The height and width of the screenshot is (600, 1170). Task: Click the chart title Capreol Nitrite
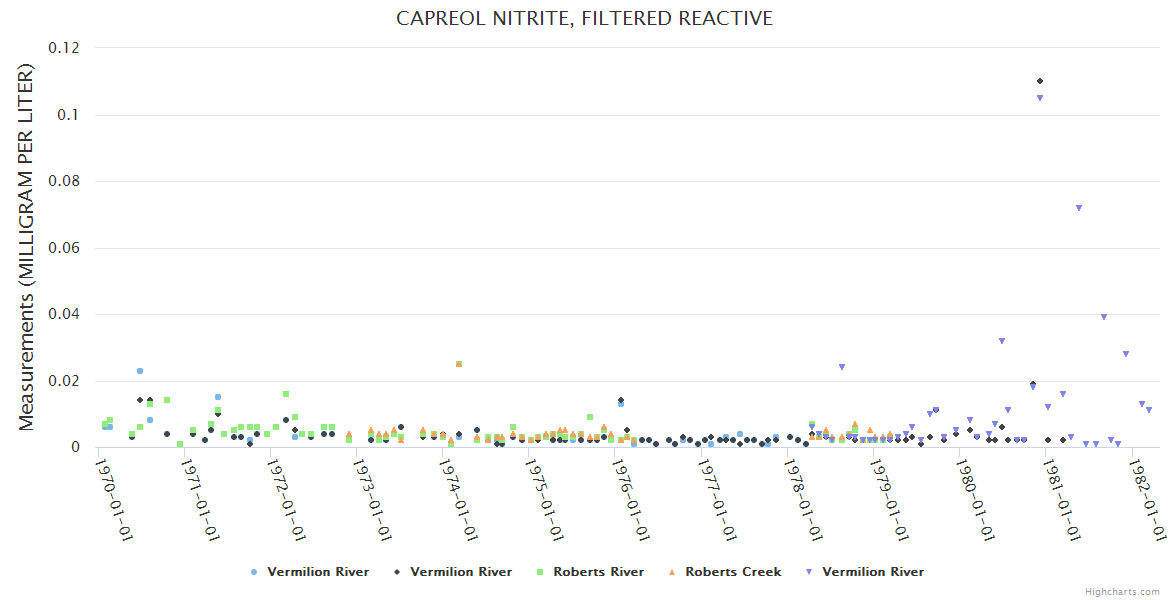tap(584, 19)
